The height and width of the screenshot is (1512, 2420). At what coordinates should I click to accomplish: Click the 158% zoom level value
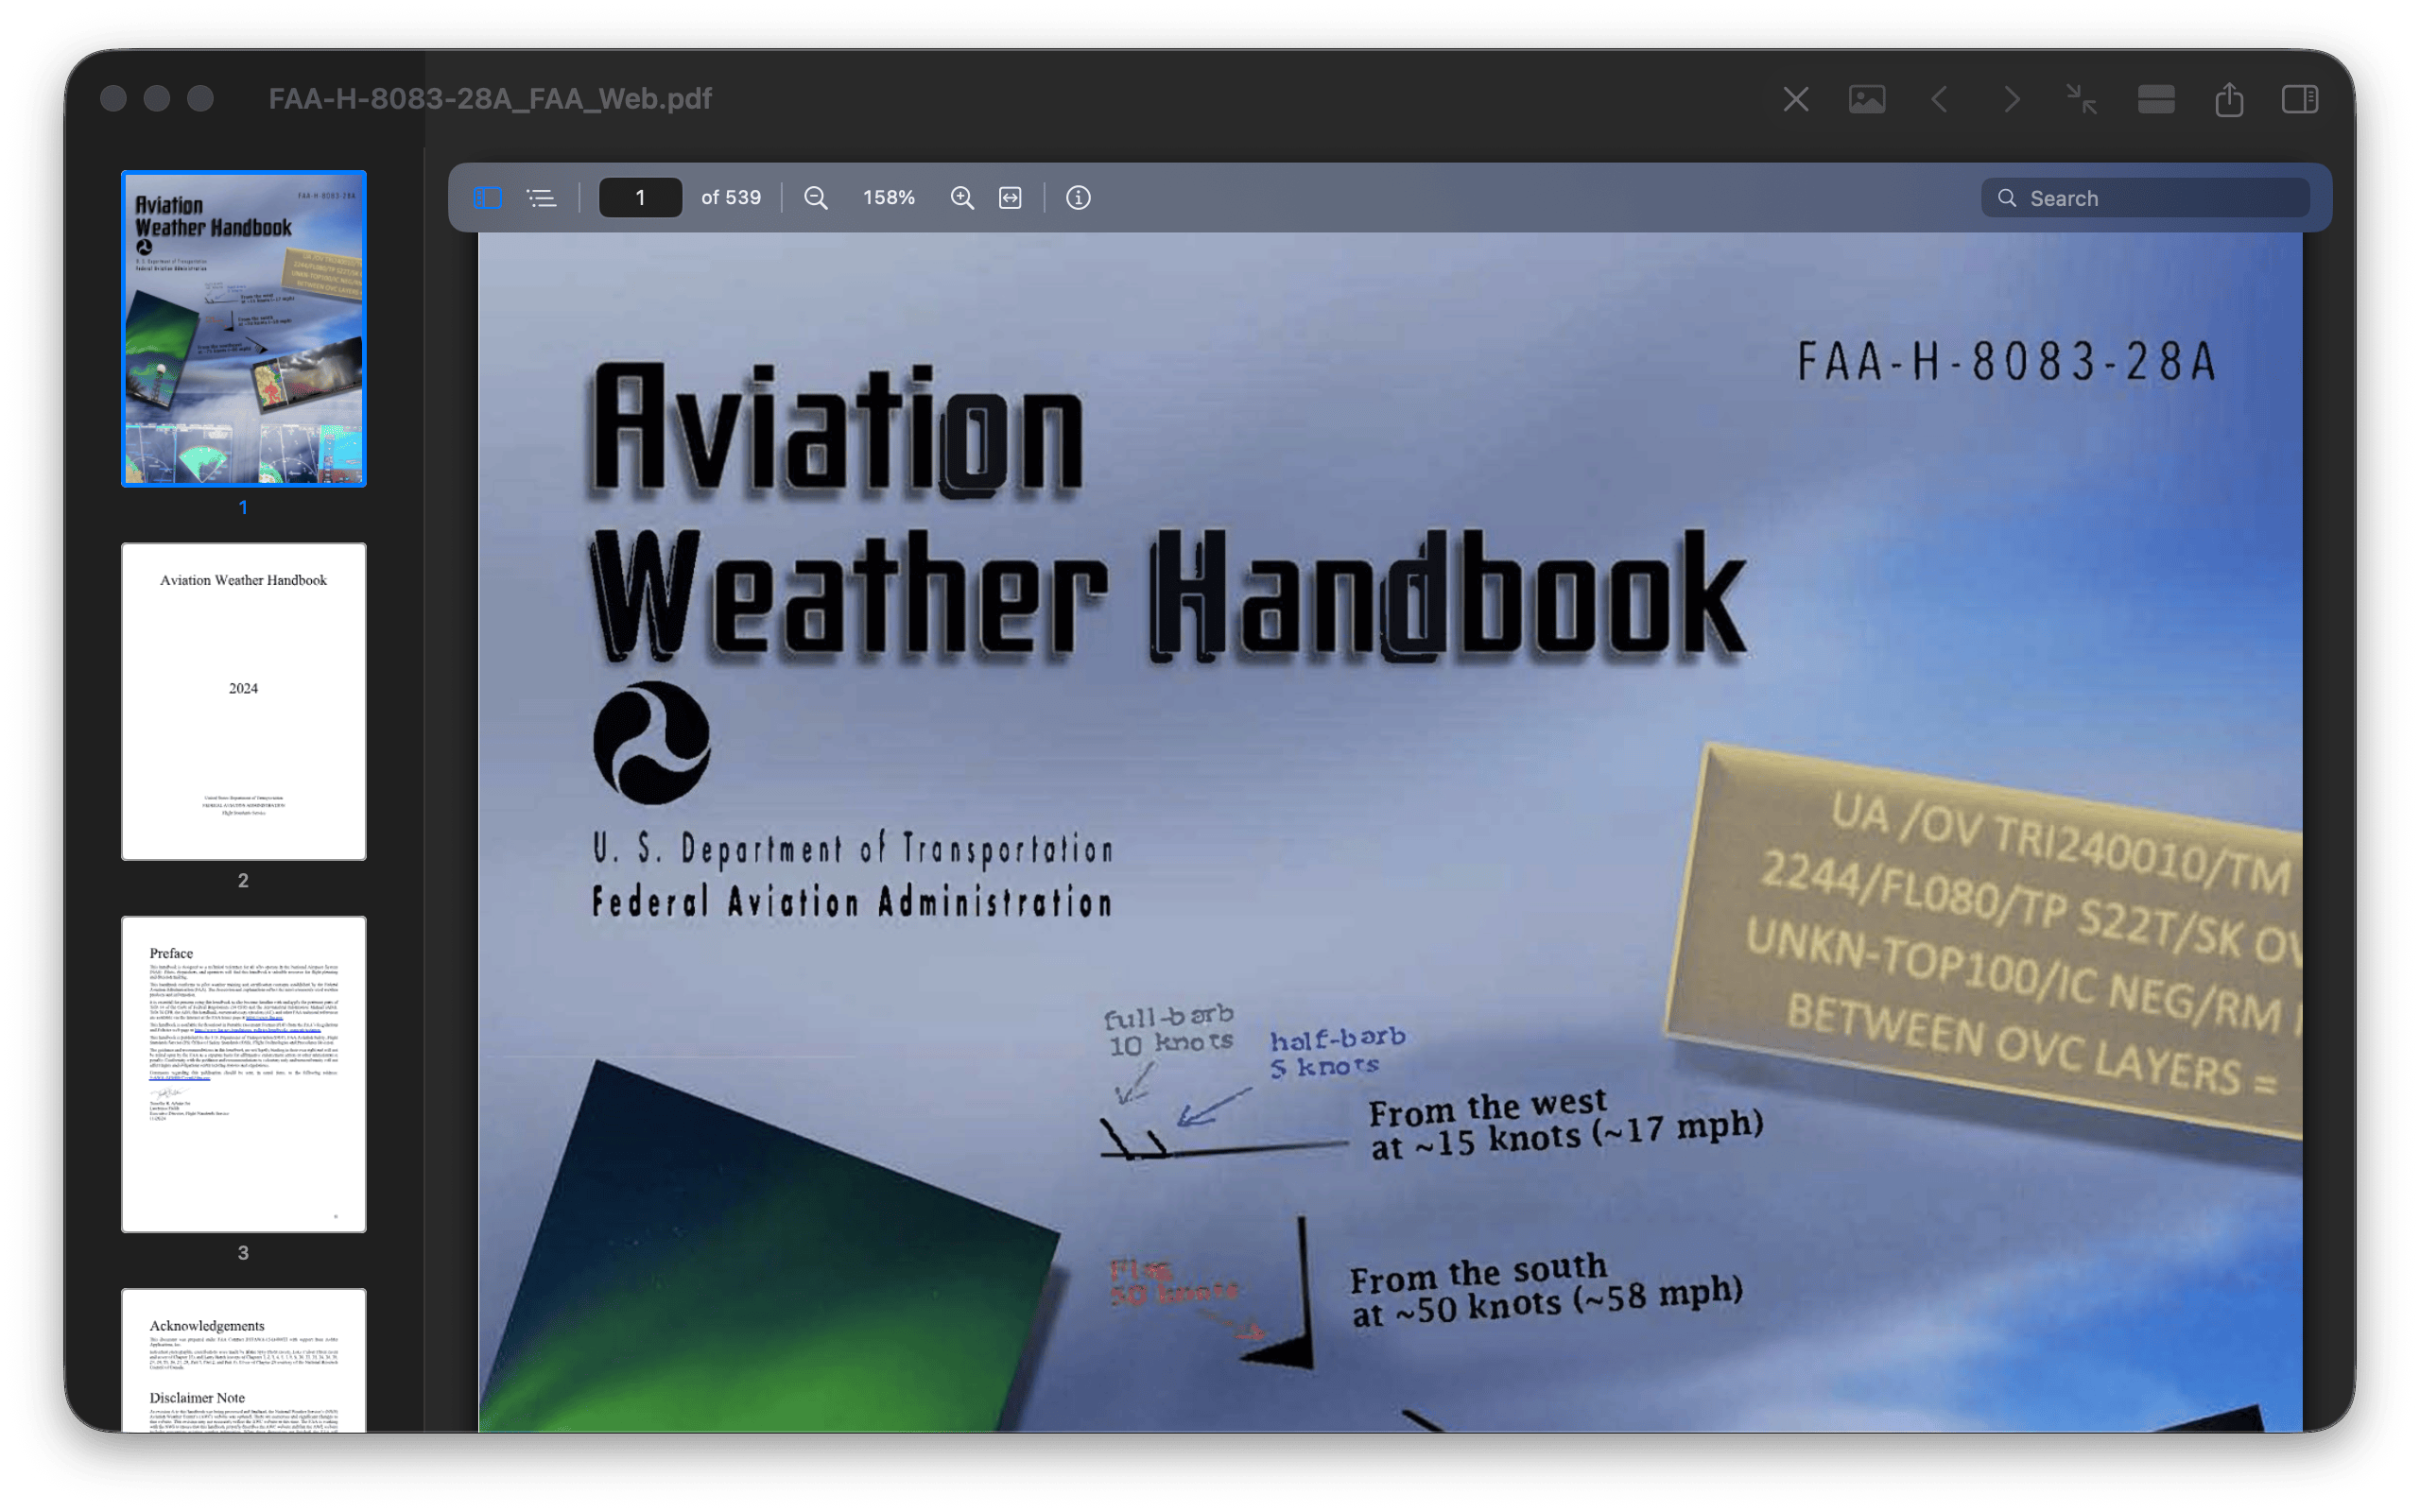[x=889, y=198]
